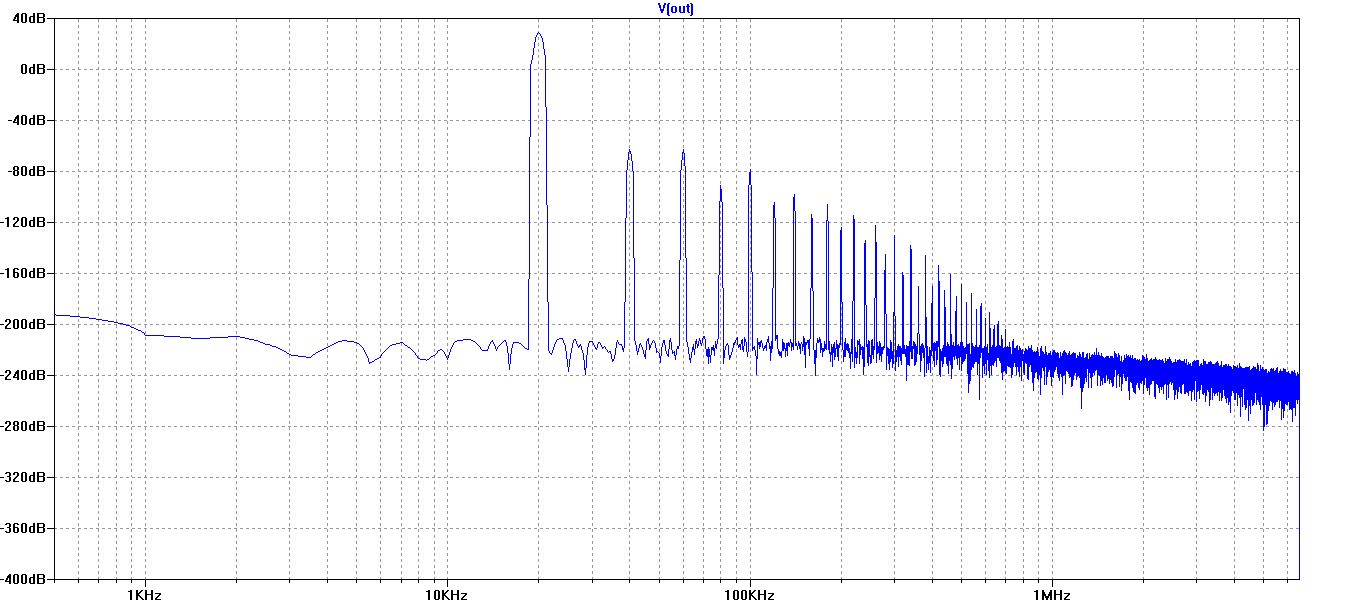Click the -80dB axis label
Screen dimensions: 1362x605
coord(28,172)
